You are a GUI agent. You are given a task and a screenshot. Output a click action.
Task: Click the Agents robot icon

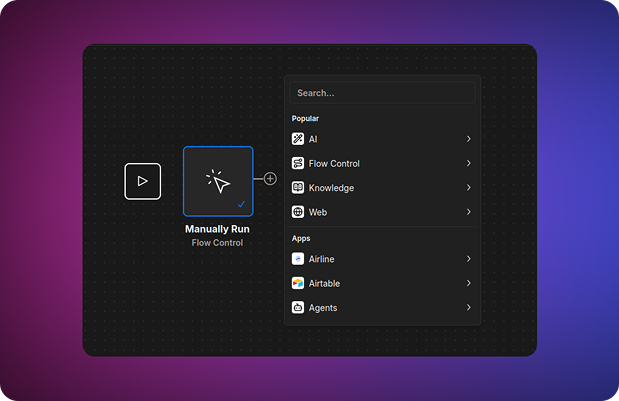pos(298,308)
